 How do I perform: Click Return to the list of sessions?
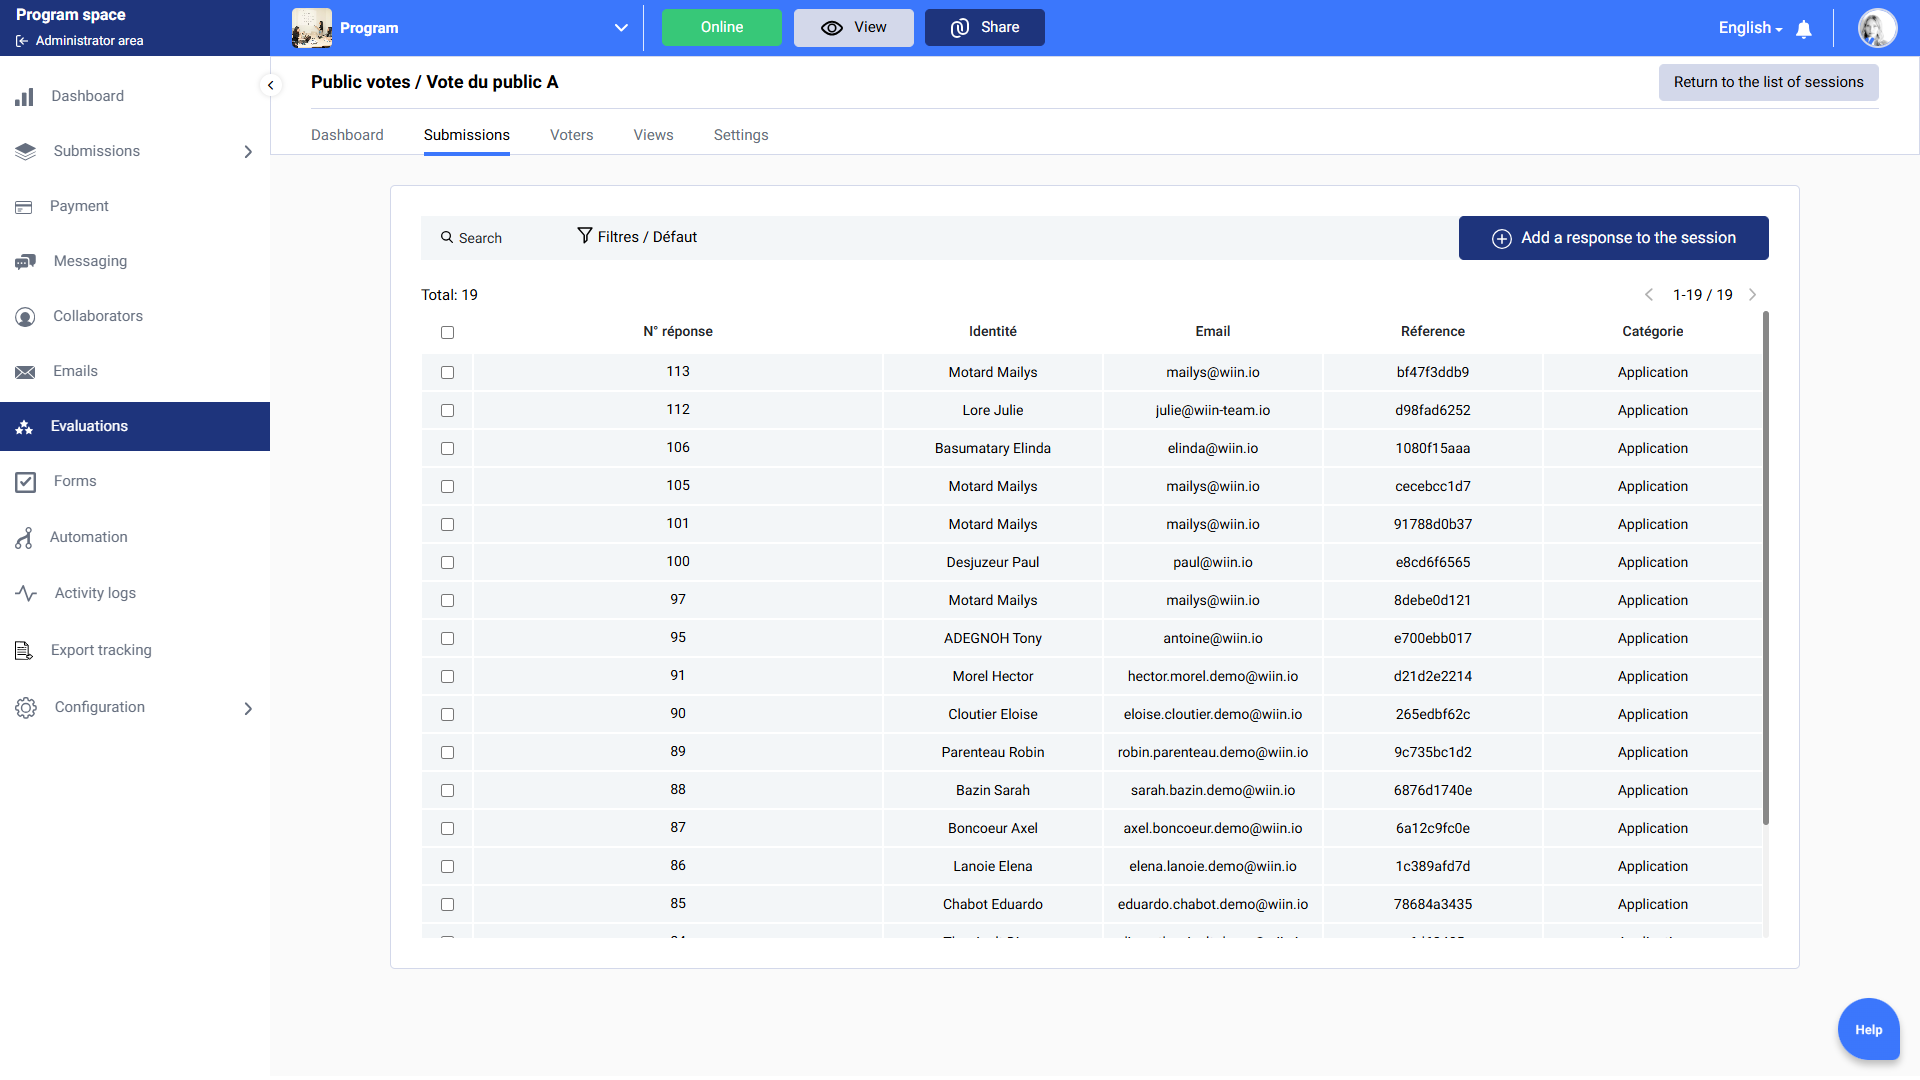pos(1768,82)
